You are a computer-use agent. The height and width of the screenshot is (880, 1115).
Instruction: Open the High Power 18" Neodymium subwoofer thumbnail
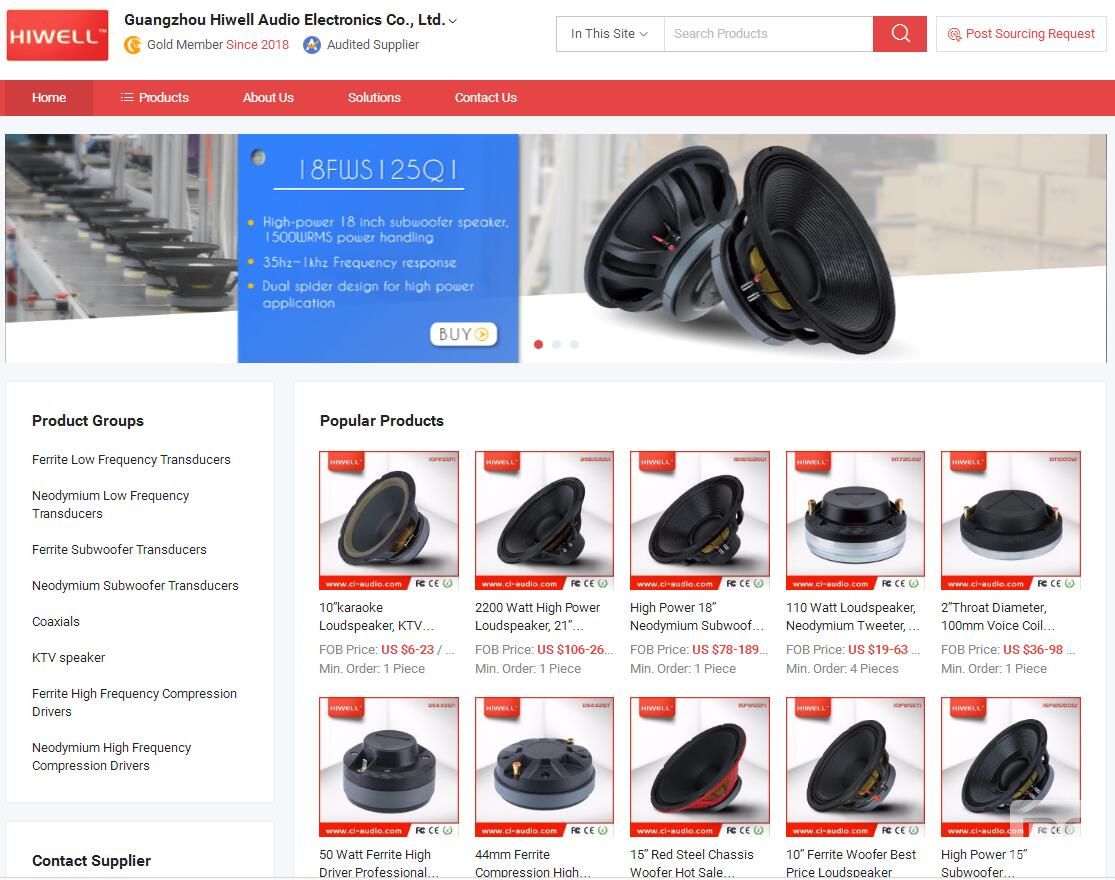(x=700, y=520)
